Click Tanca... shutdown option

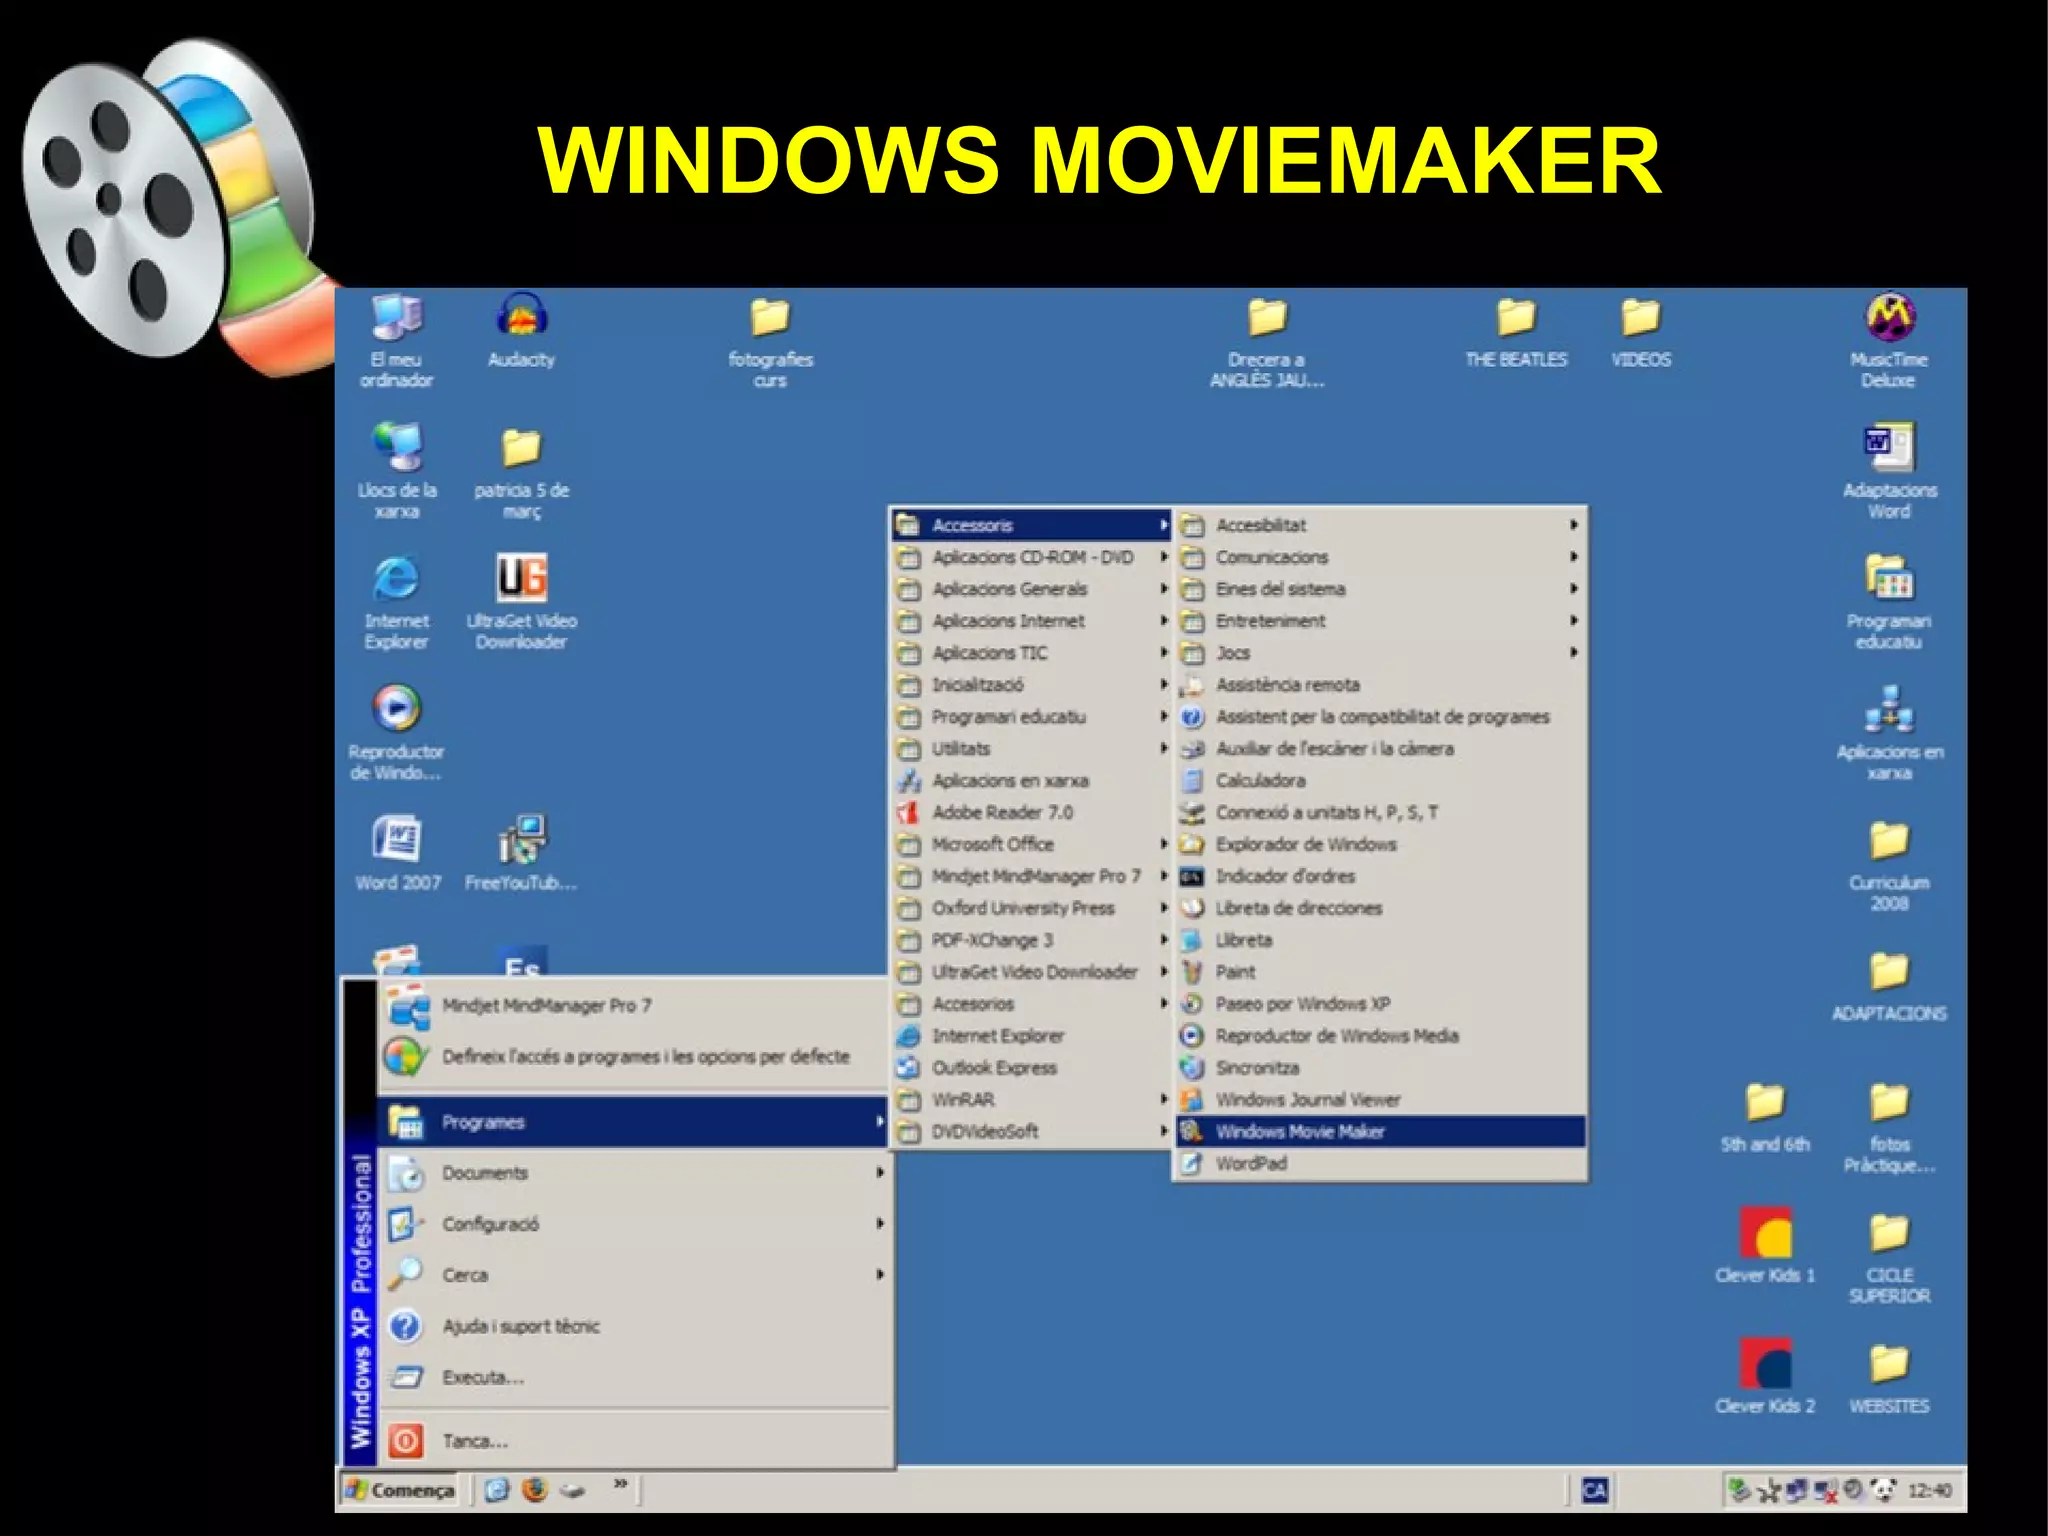[633, 1441]
